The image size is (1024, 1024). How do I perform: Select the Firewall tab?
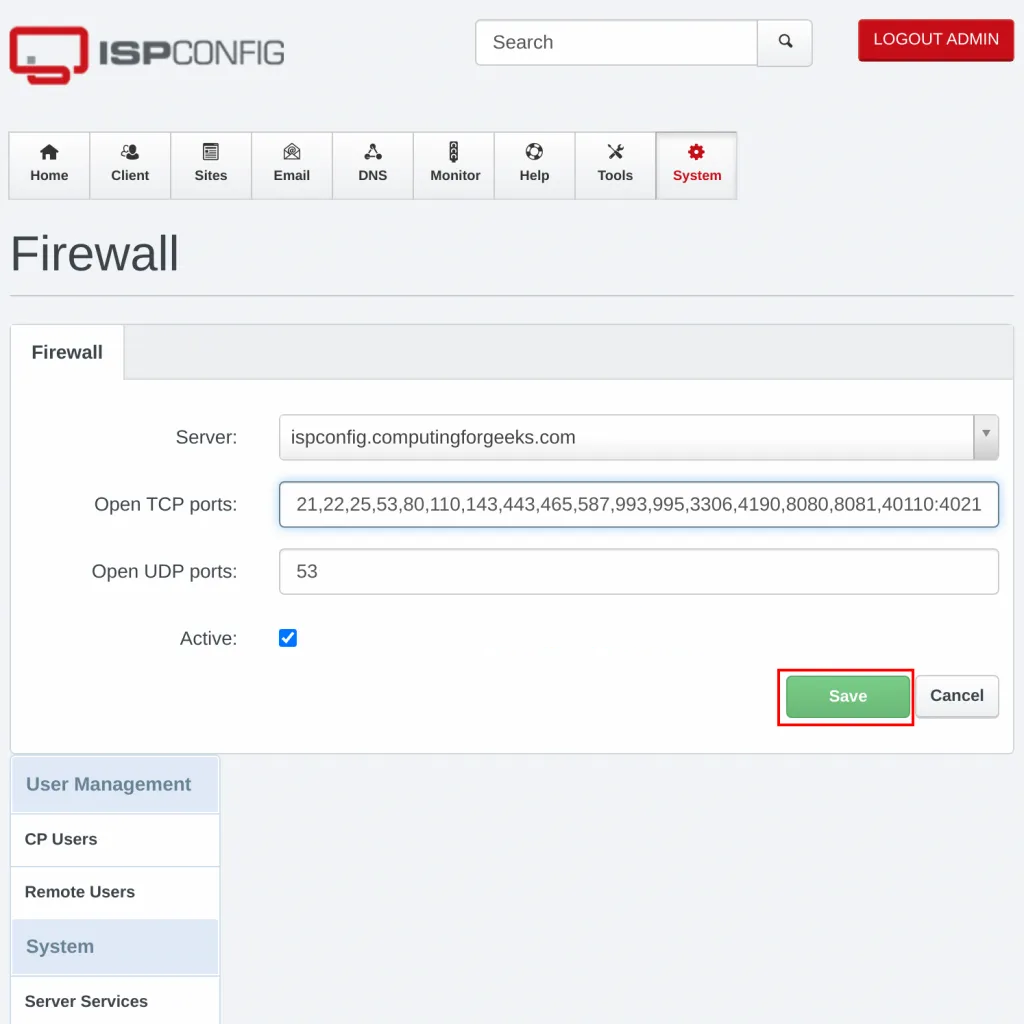(67, 352)
